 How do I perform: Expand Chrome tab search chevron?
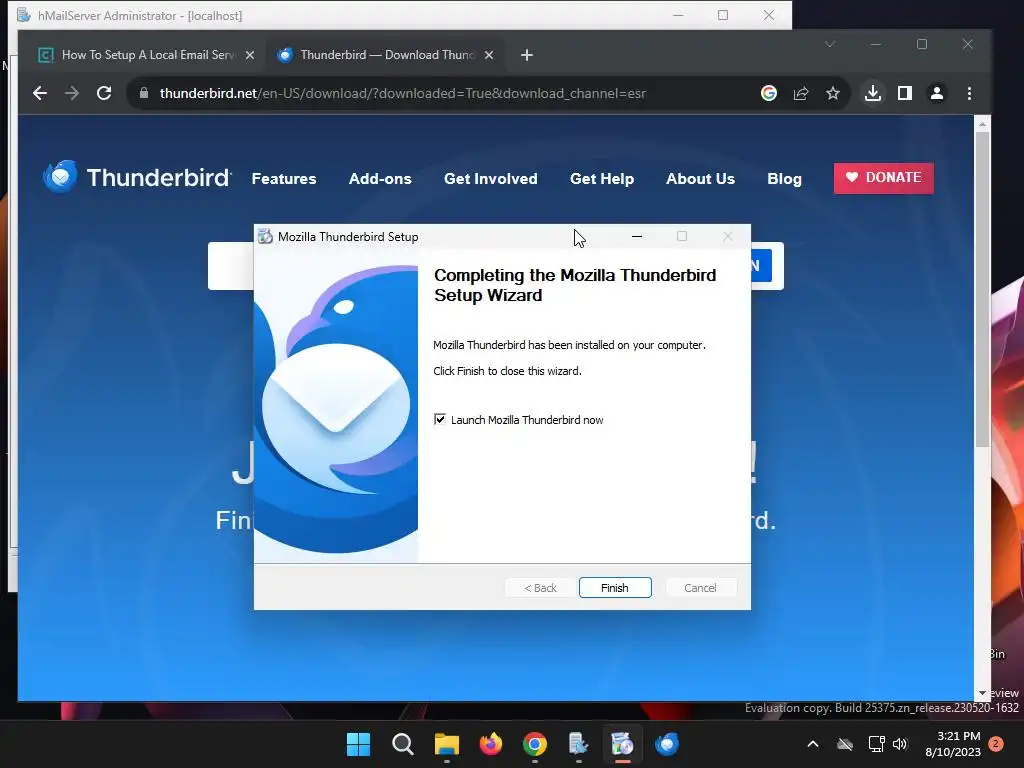pos(829,44)
